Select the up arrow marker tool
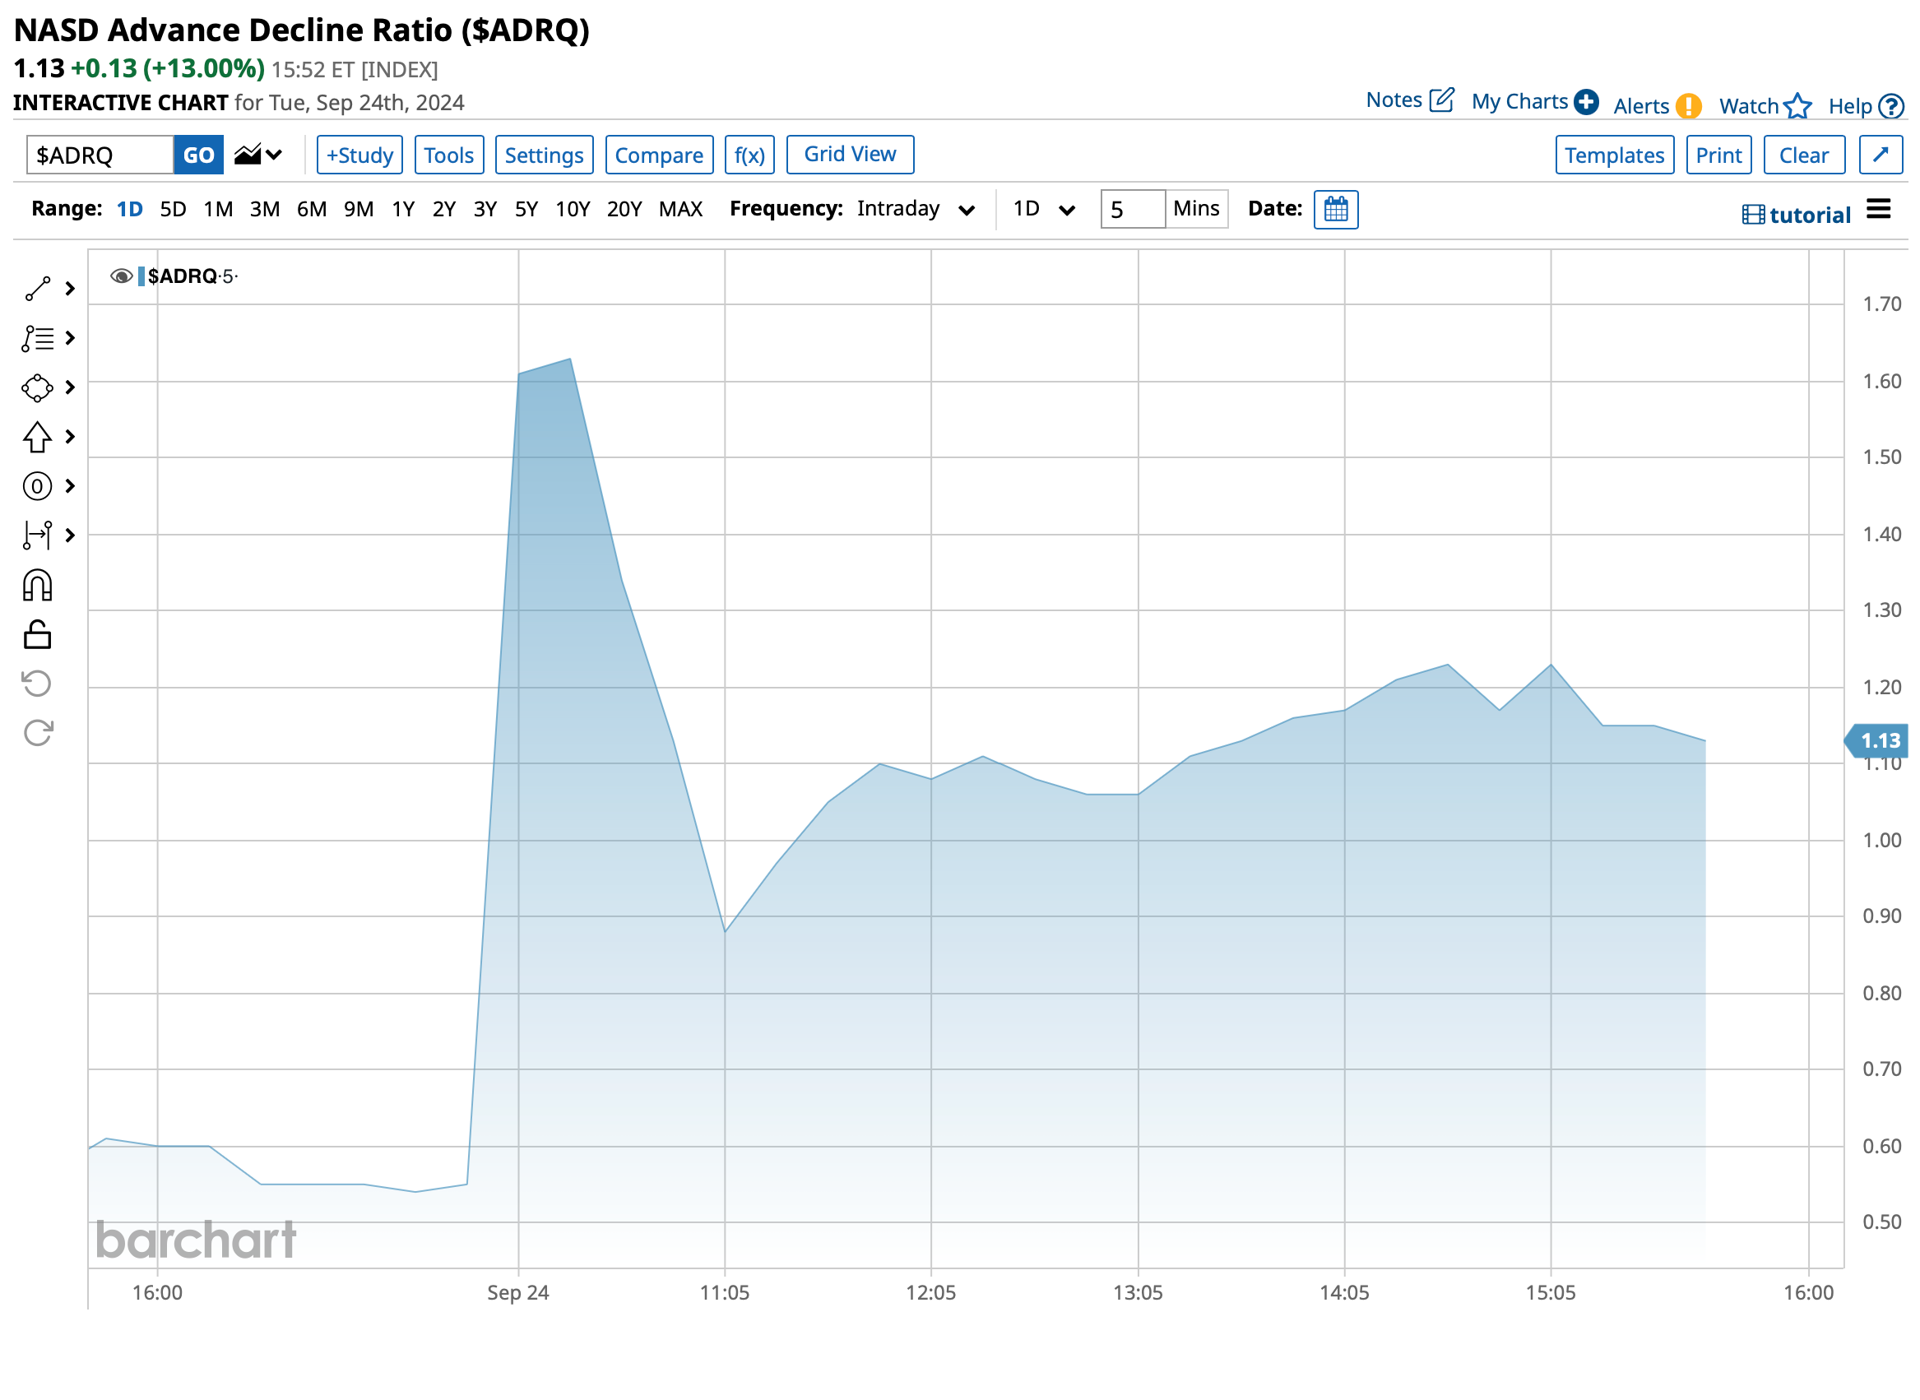This screenshot has width=1920, height=1400. 37,437
